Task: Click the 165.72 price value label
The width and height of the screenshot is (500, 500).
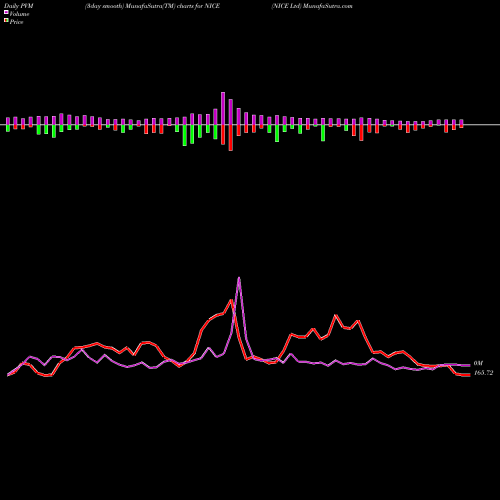Action: 483,373
